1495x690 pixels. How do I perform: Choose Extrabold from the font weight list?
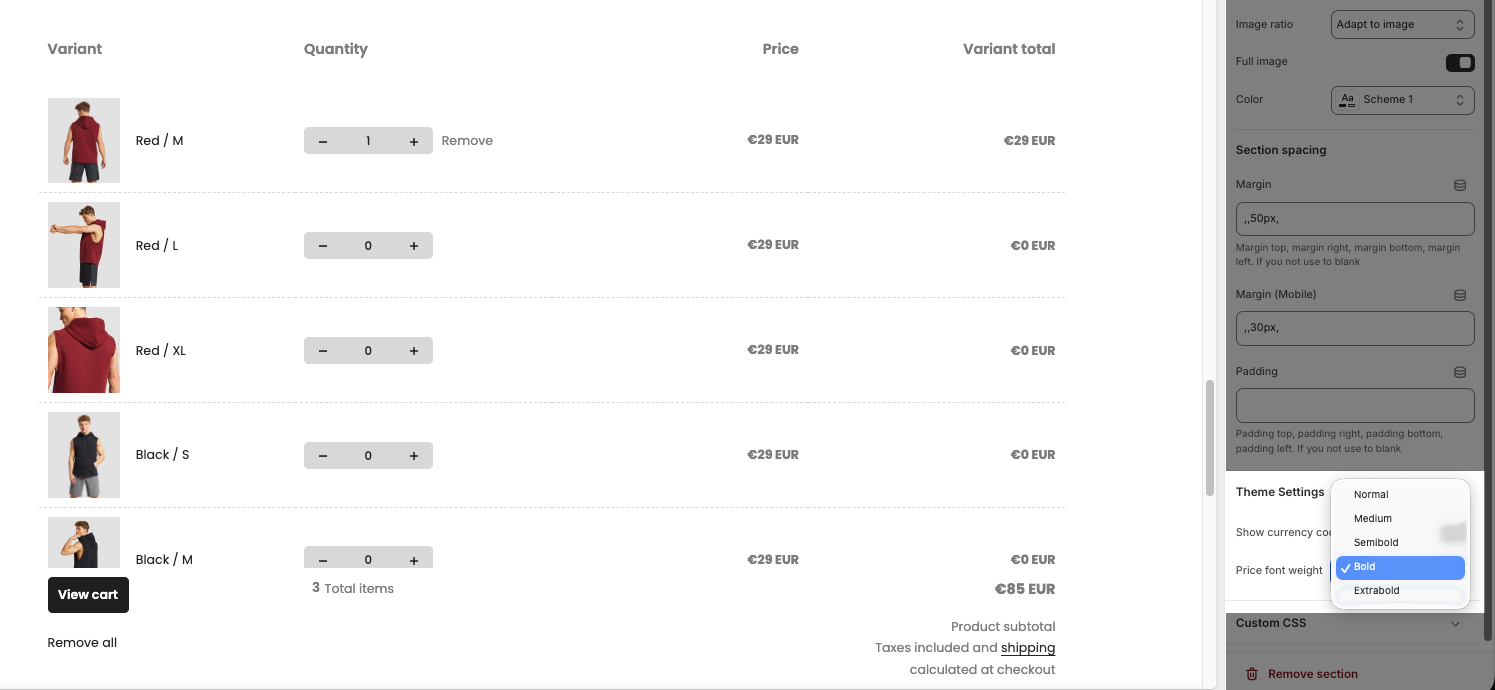[x=1376, y=591]
